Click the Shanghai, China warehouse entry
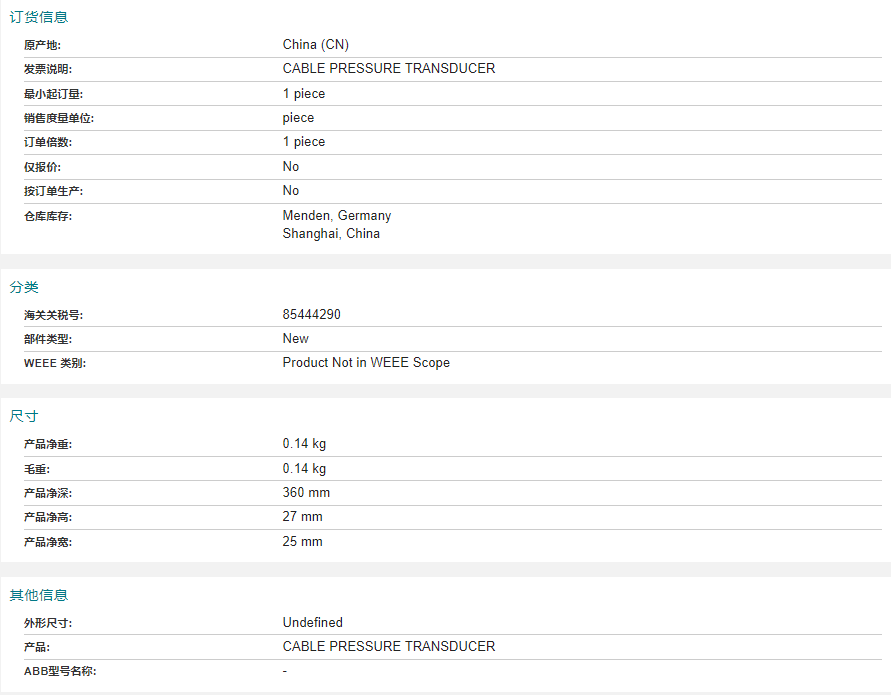 [x=331, y=234]
